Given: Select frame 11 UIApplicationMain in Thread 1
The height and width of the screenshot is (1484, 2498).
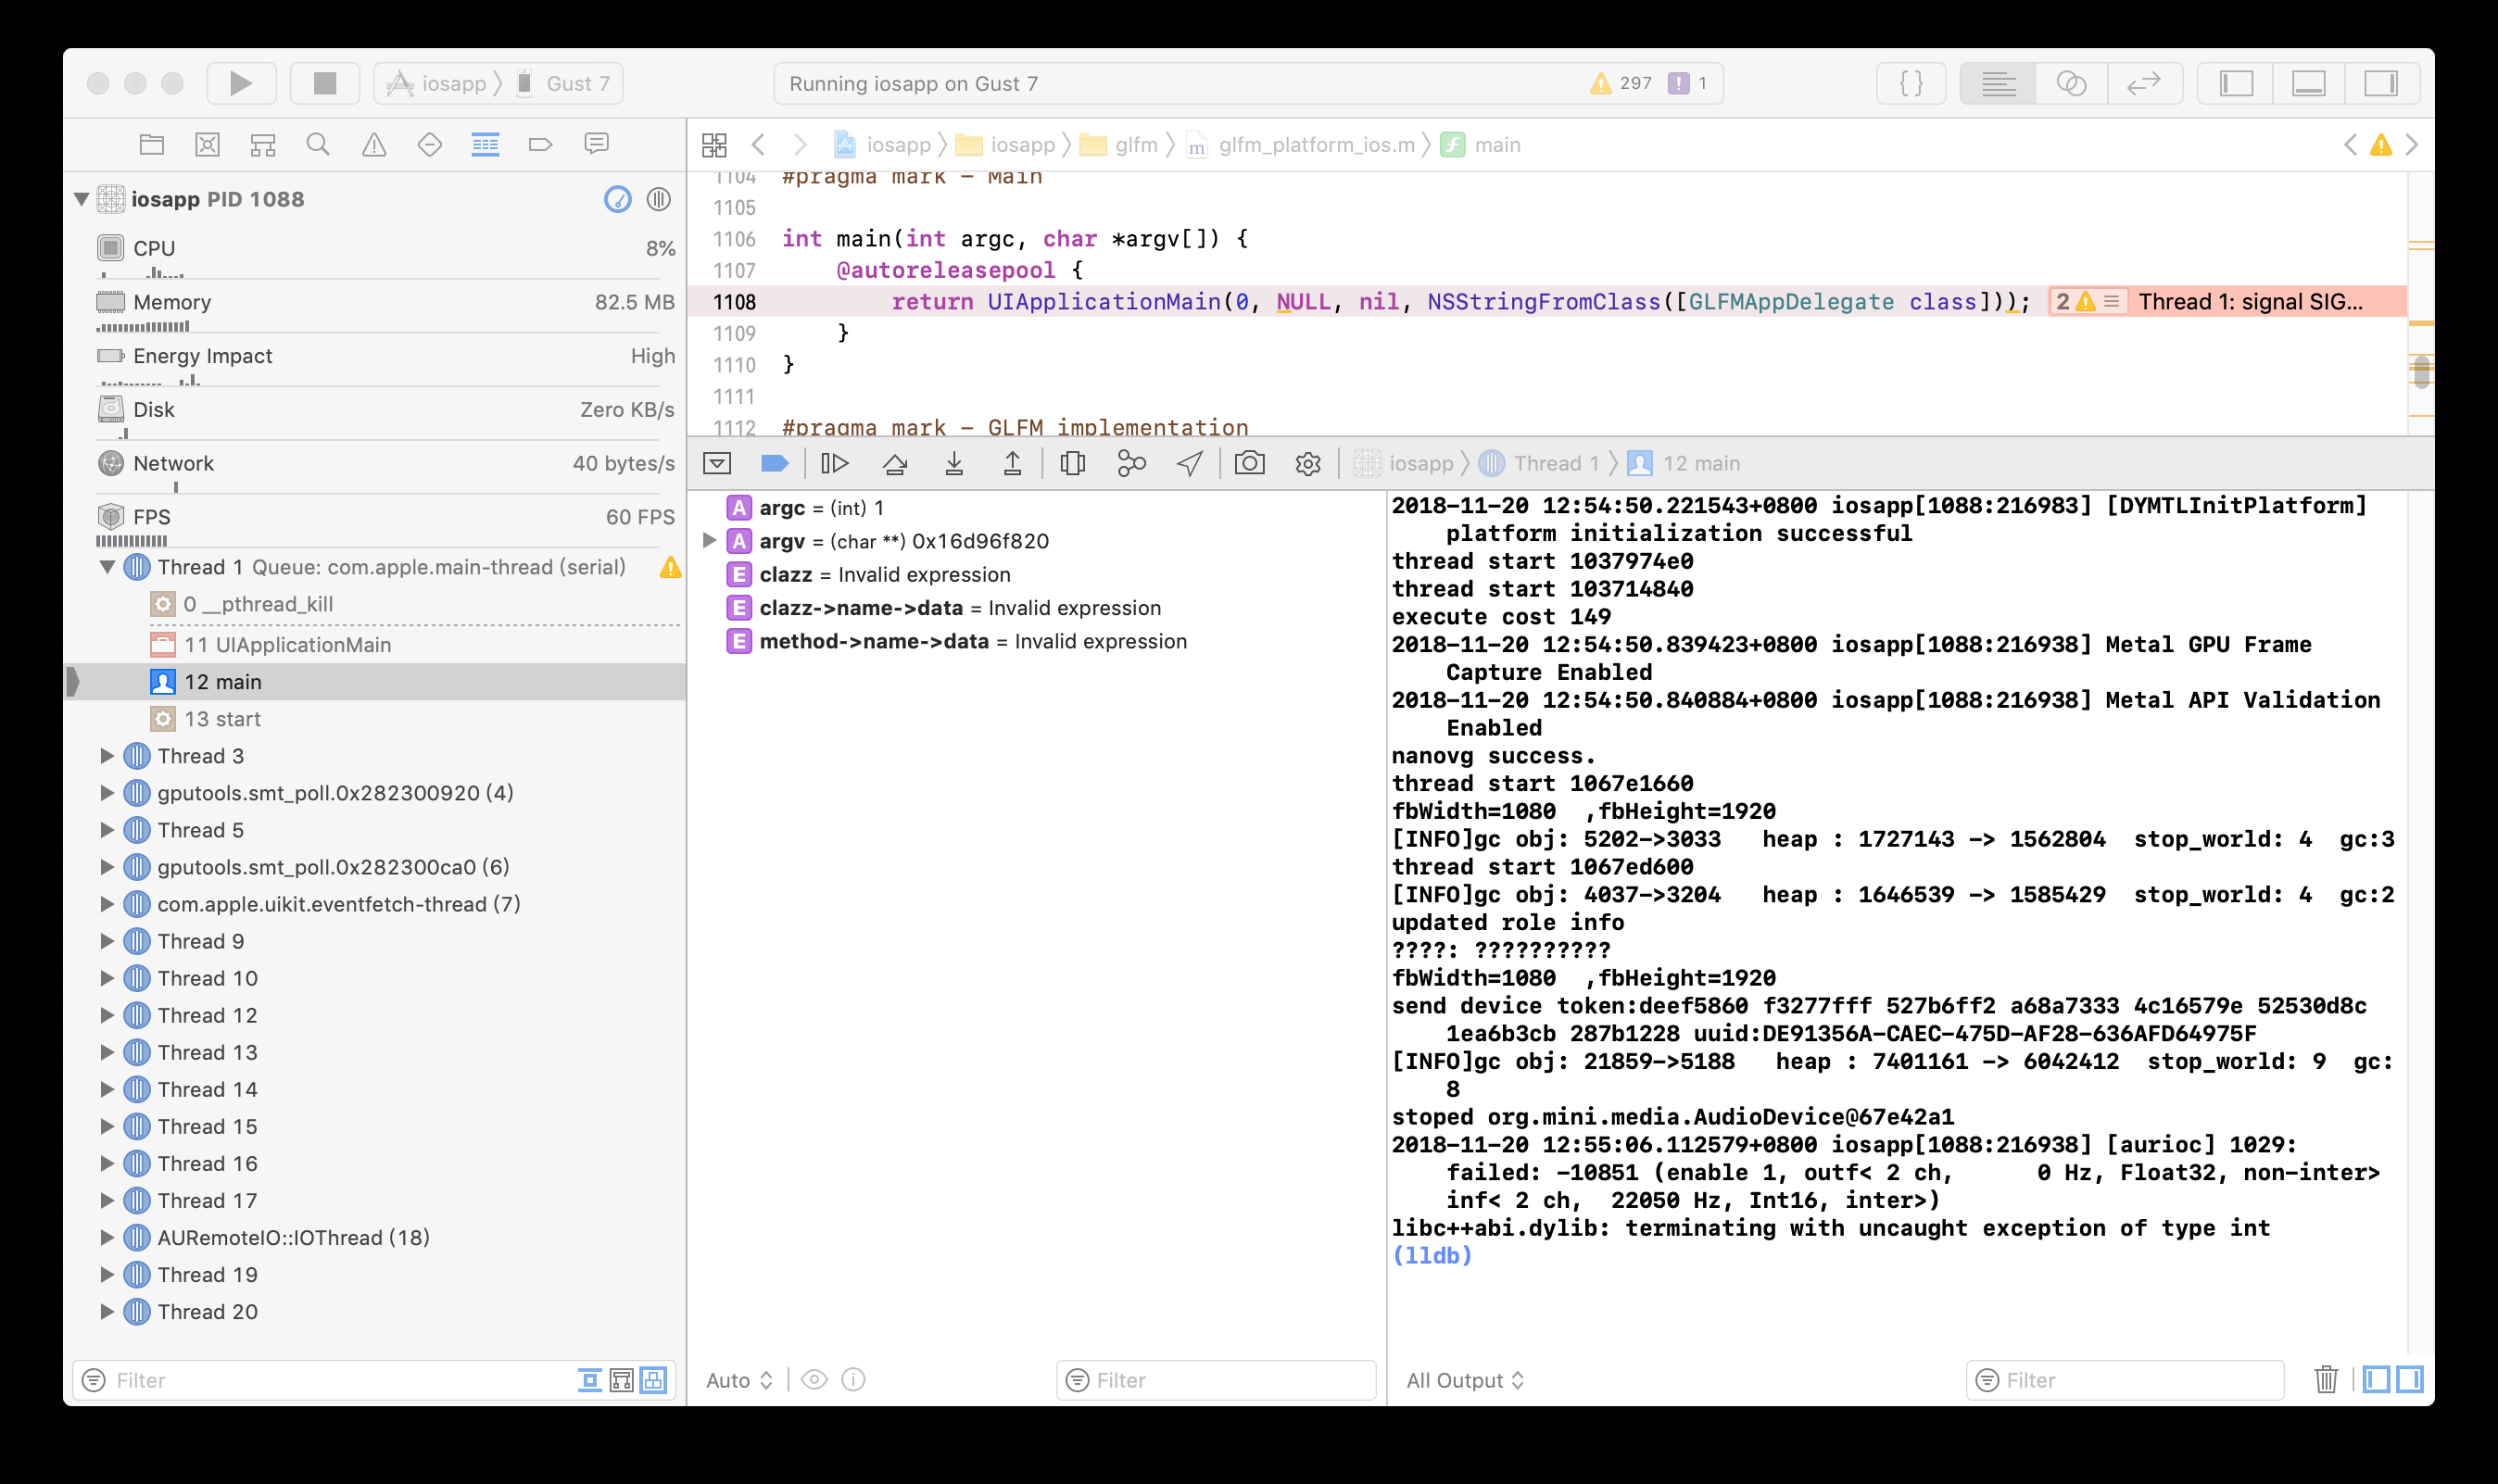Looking at the screenshot, I should point(287,644).
